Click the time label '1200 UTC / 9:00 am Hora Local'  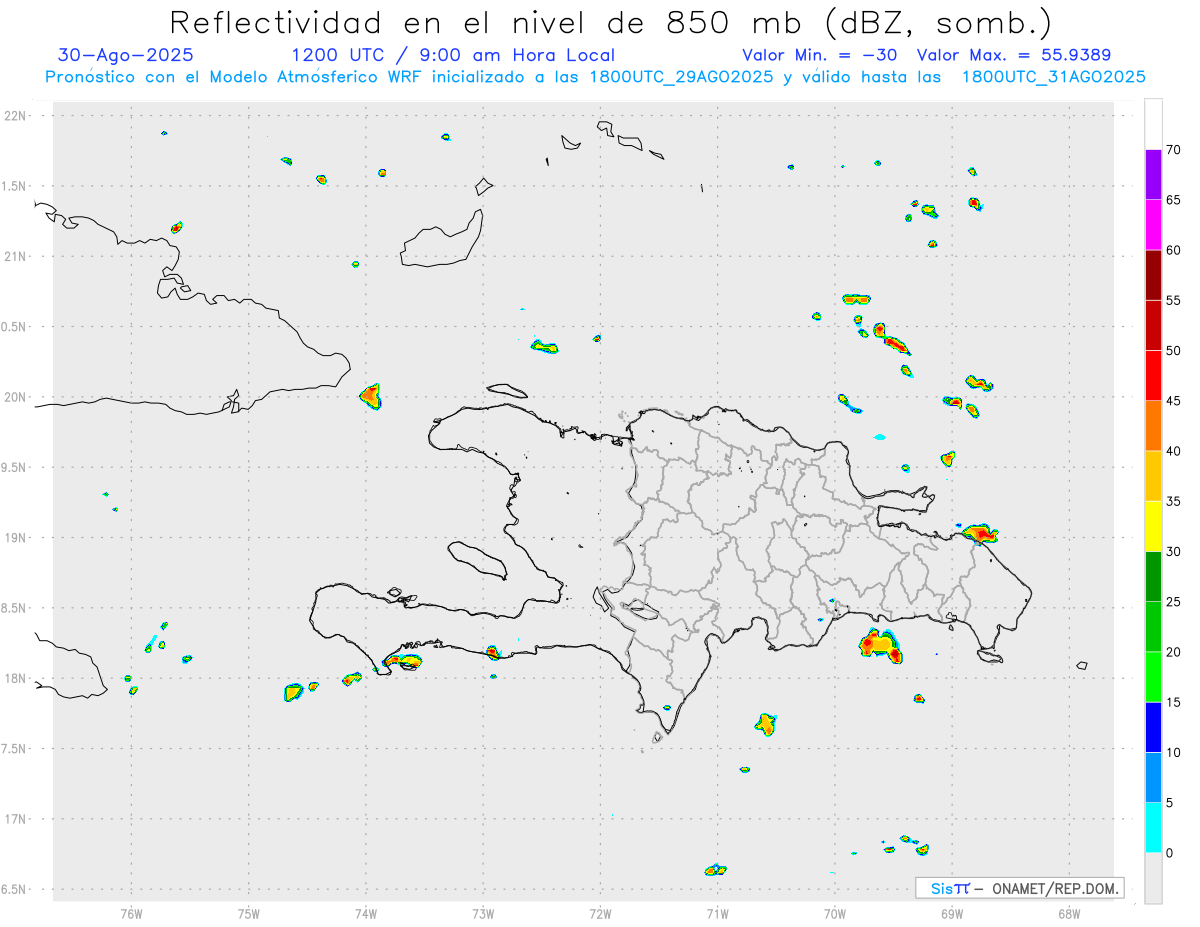(x=453, y=55)
